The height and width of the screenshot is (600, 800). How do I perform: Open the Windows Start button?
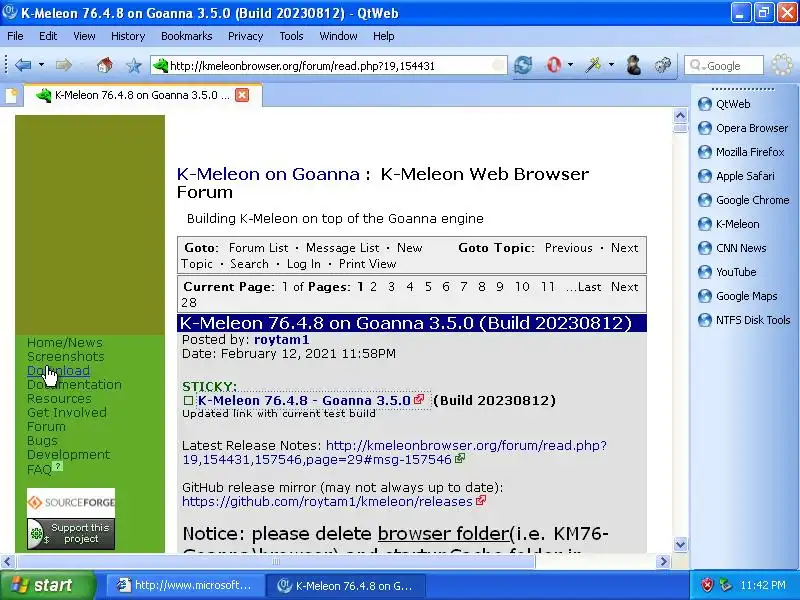tap(47, 585)
